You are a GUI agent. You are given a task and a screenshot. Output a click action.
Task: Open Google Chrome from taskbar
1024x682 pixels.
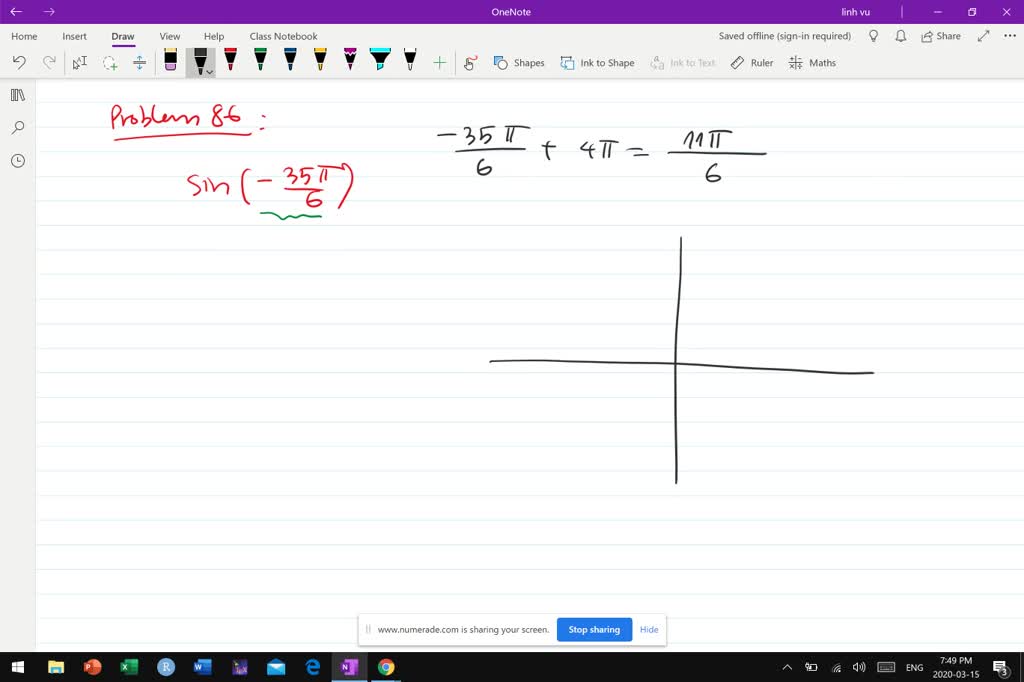[386, 667]
